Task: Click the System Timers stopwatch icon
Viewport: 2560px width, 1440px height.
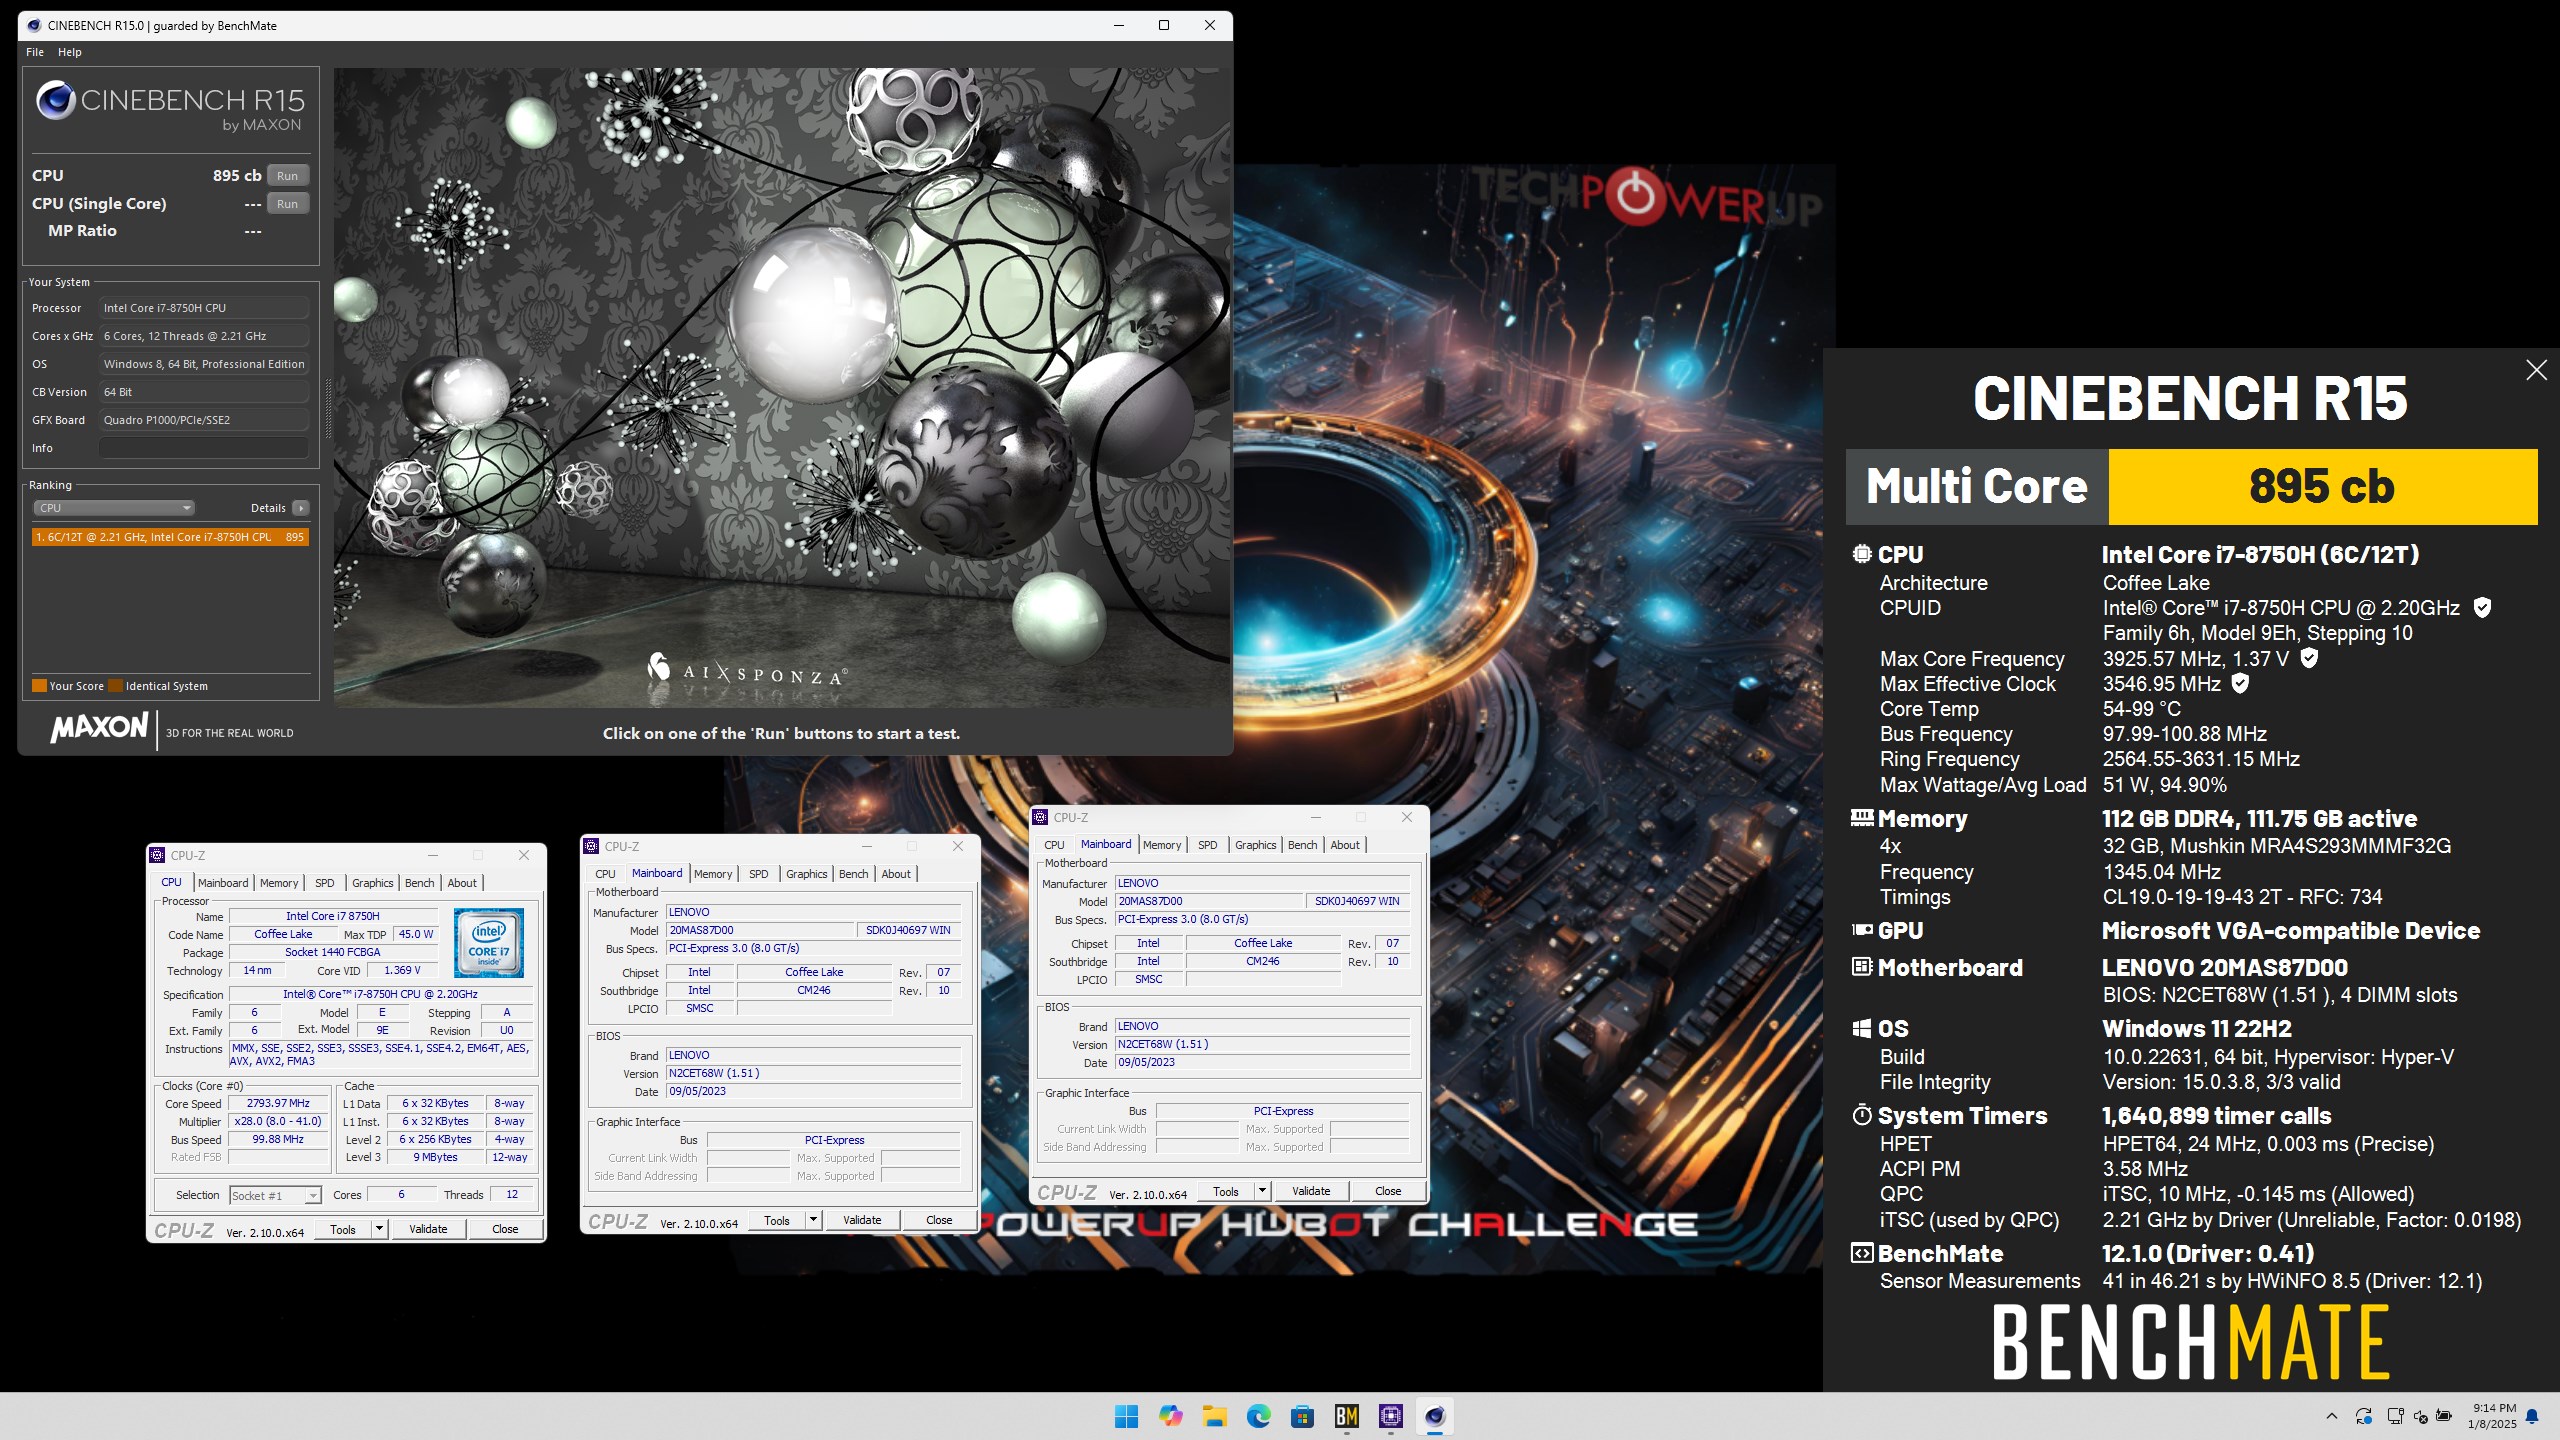Action: (1861, 1115)
